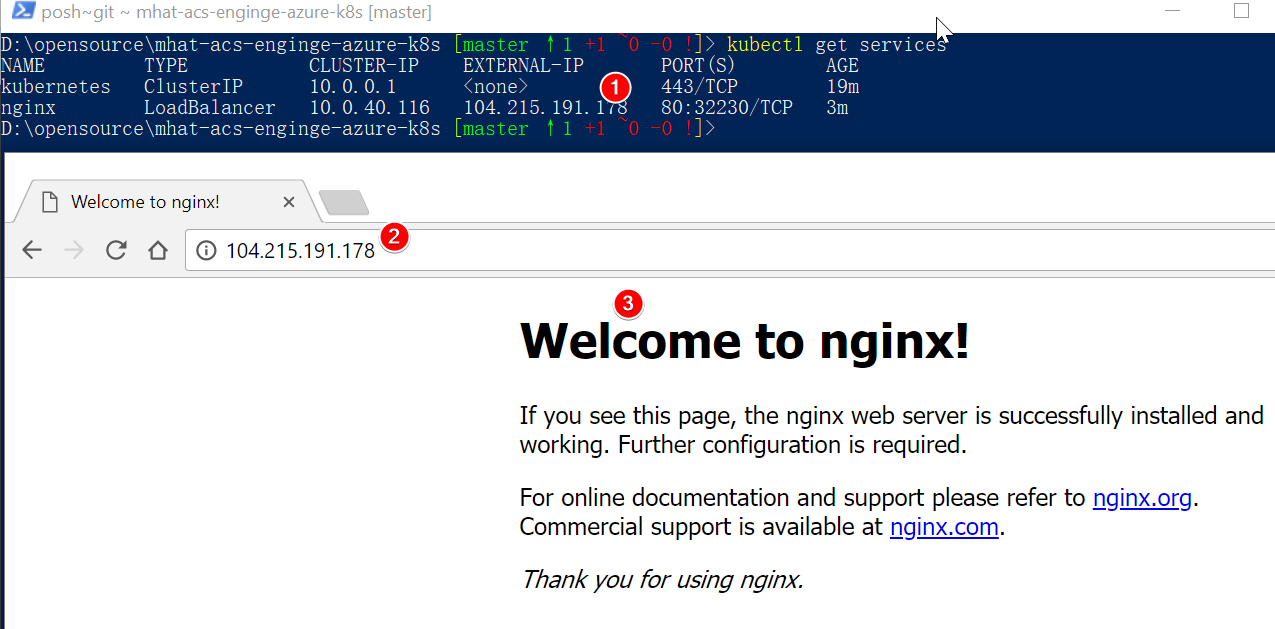Click the <none> external IP value
This screenshot has height=629, width=1275.
click(x=496, y=87)
